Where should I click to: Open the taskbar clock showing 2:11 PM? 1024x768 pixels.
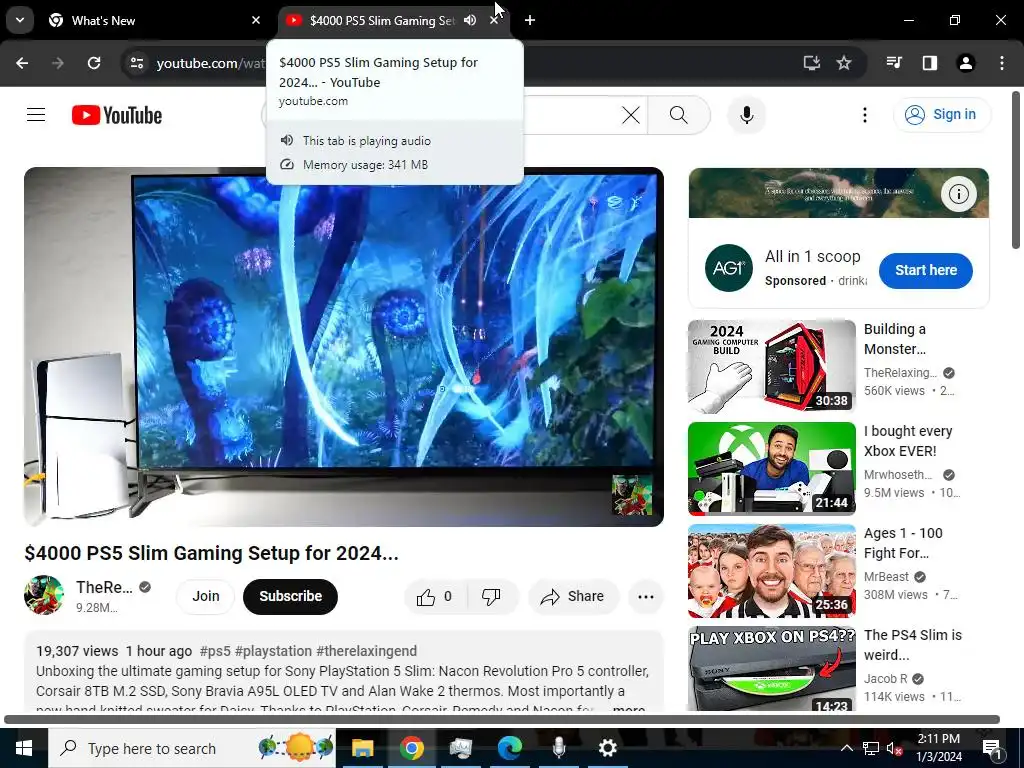click(938, 748)
